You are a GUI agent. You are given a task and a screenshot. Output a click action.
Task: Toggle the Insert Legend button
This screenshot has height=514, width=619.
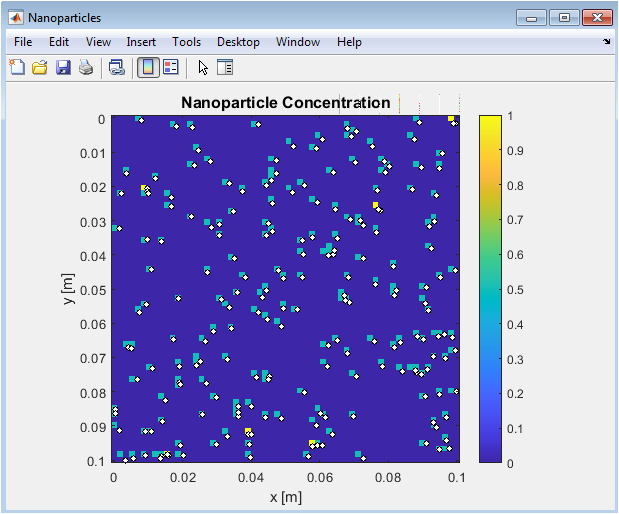click(170, 68)
